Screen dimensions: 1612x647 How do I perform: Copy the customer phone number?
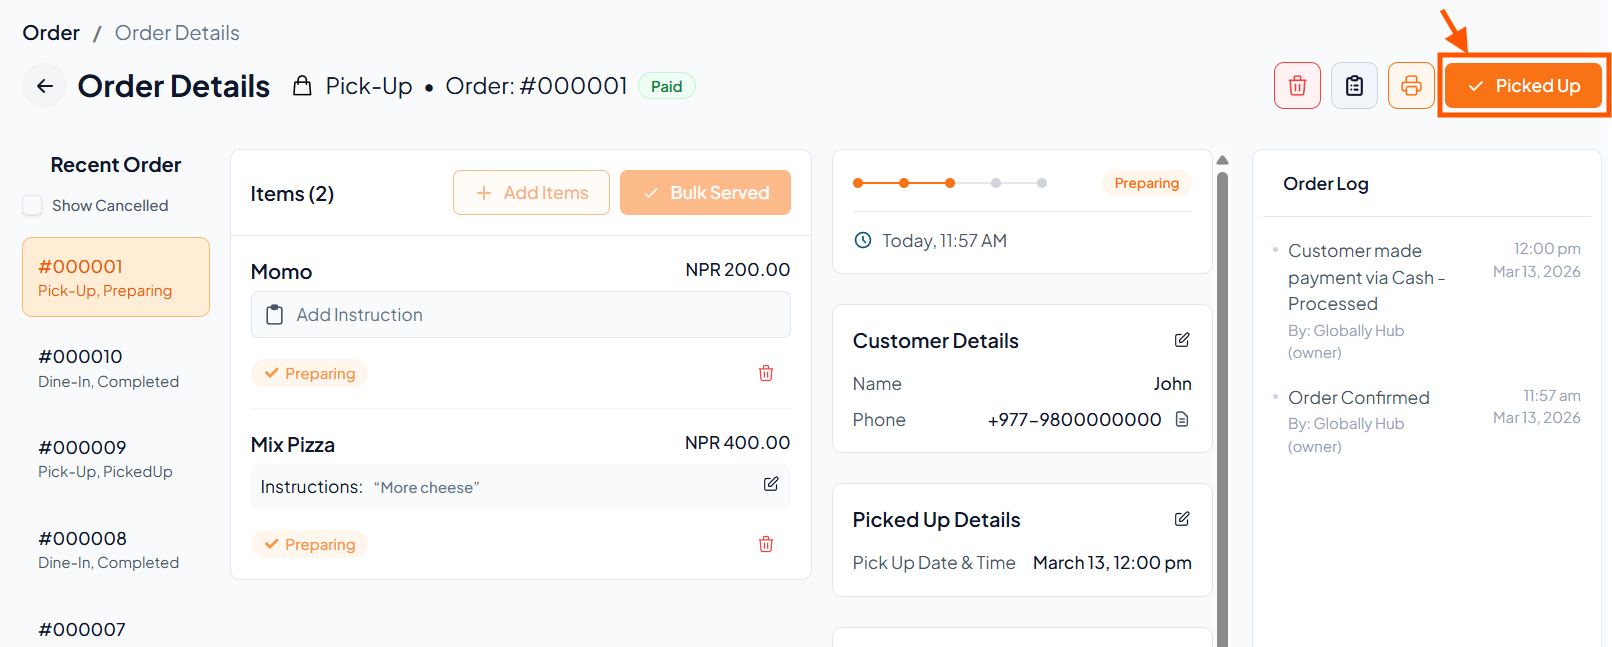[x=1182, y=420]
